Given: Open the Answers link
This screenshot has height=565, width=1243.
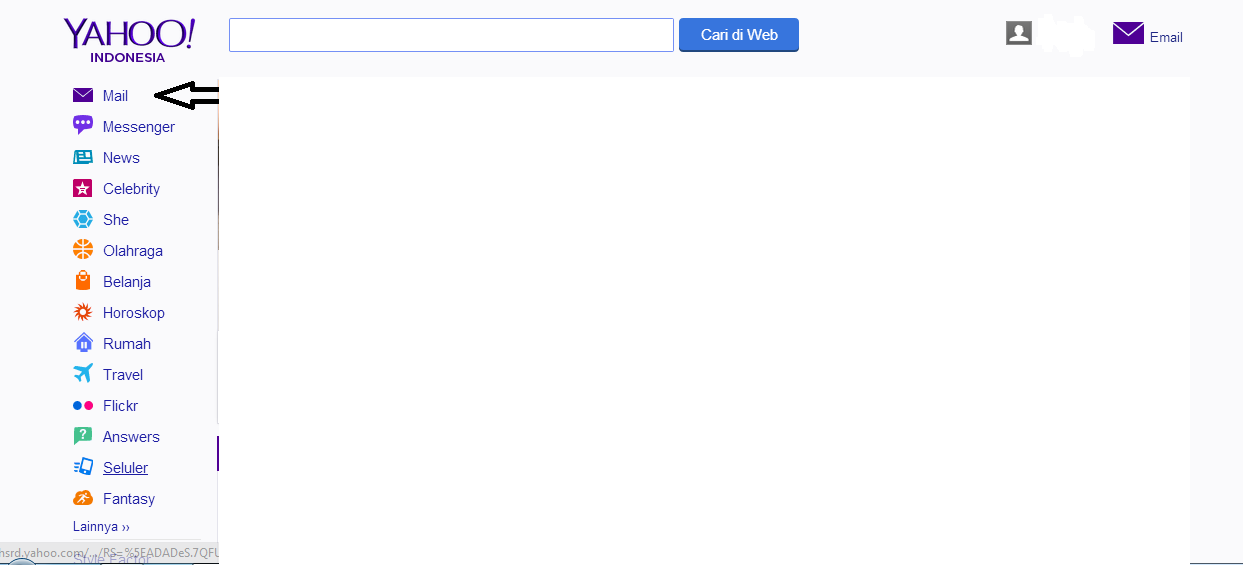Looking at the screenshot, I should tap(131, 437).
